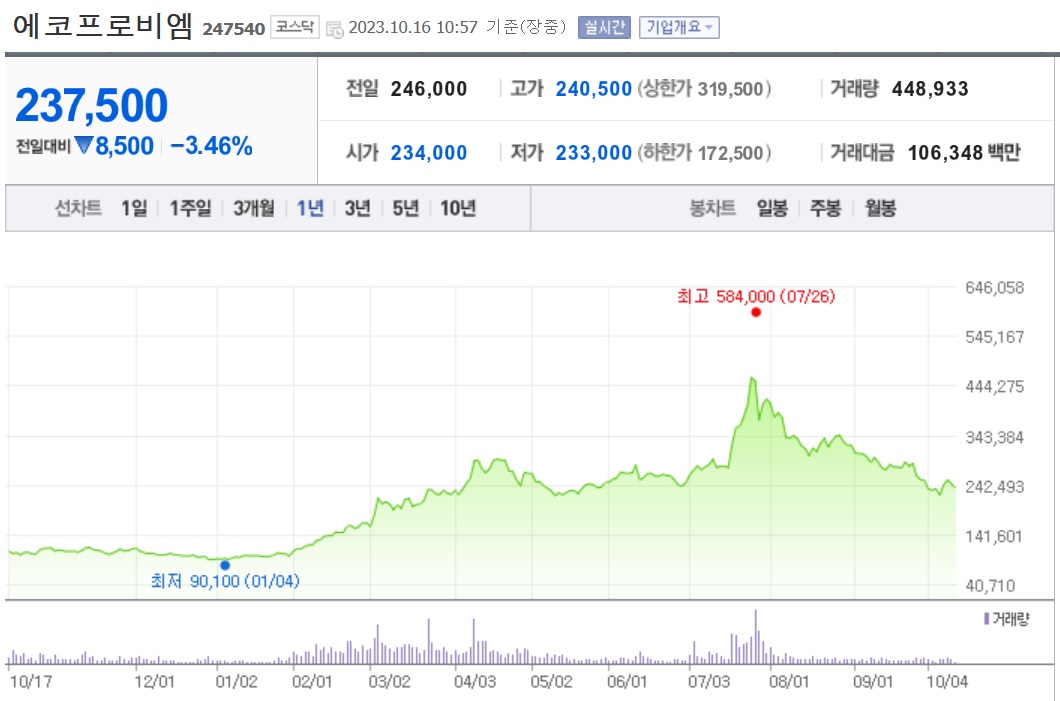Image resolution: width=1060 pixels, height=701 pixels.
Task: Click the blue 최저 90,100 low marker dot
Action: click(x=225, y=565)
